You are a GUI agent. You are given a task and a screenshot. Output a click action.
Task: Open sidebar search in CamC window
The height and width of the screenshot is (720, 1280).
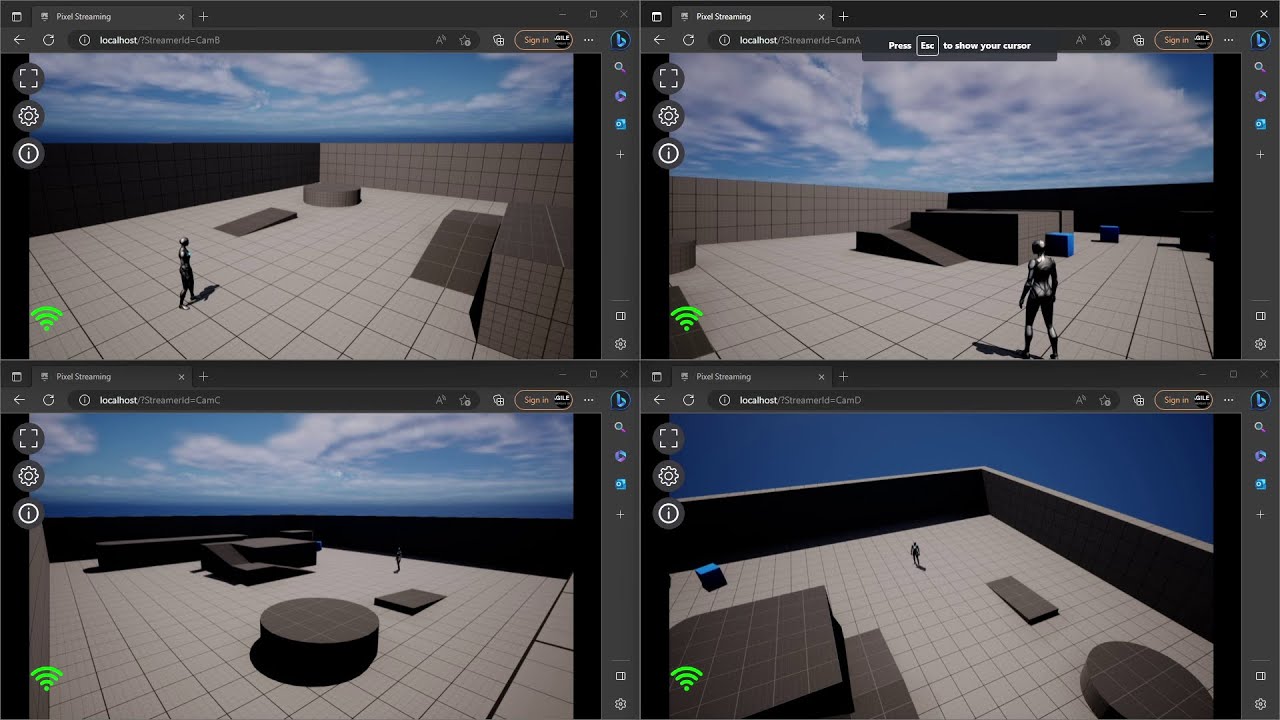pyautogui.click(x=620, y=427)
